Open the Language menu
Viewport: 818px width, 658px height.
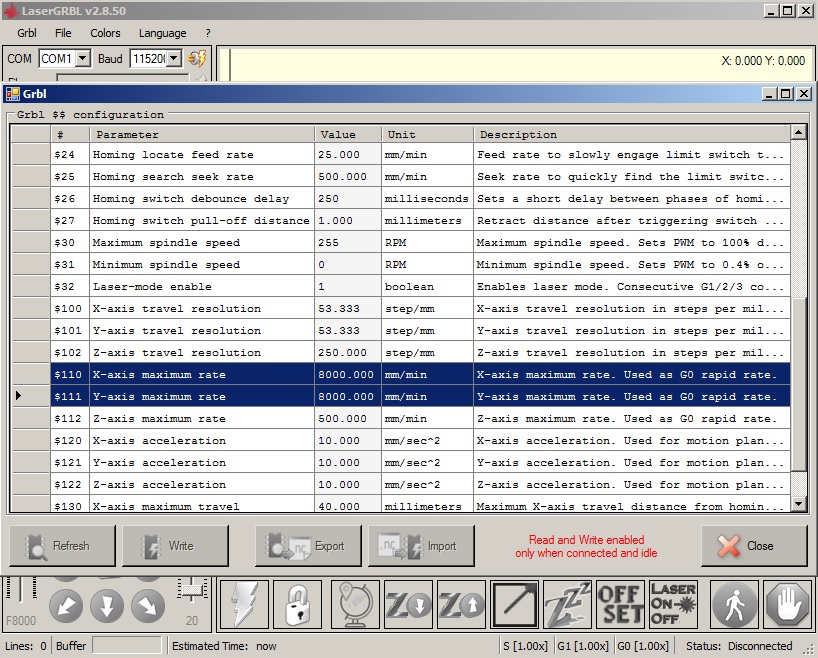tap(162, 33)
